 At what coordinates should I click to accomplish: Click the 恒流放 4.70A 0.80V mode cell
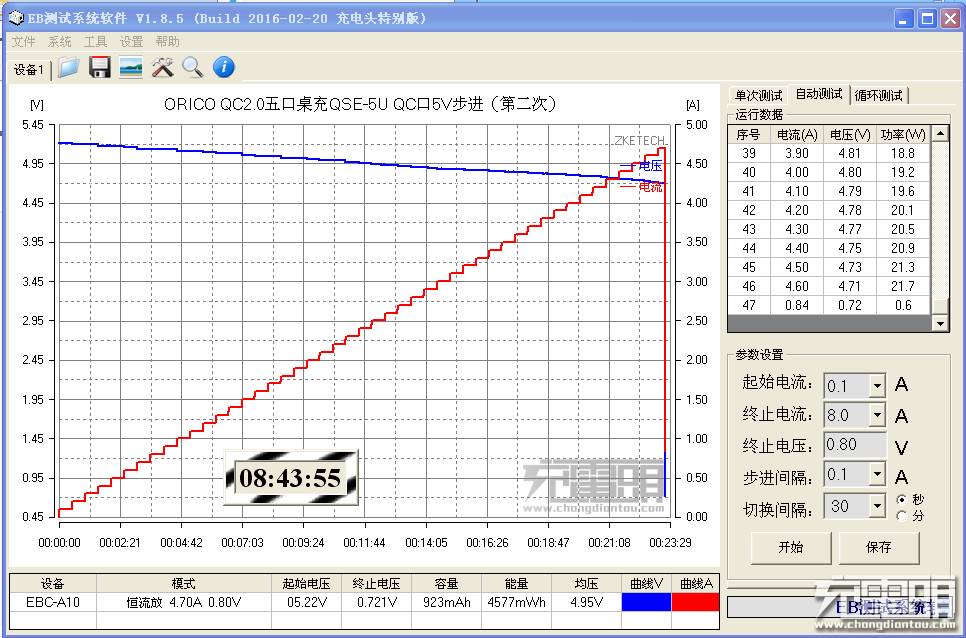(x=184, y=602)
